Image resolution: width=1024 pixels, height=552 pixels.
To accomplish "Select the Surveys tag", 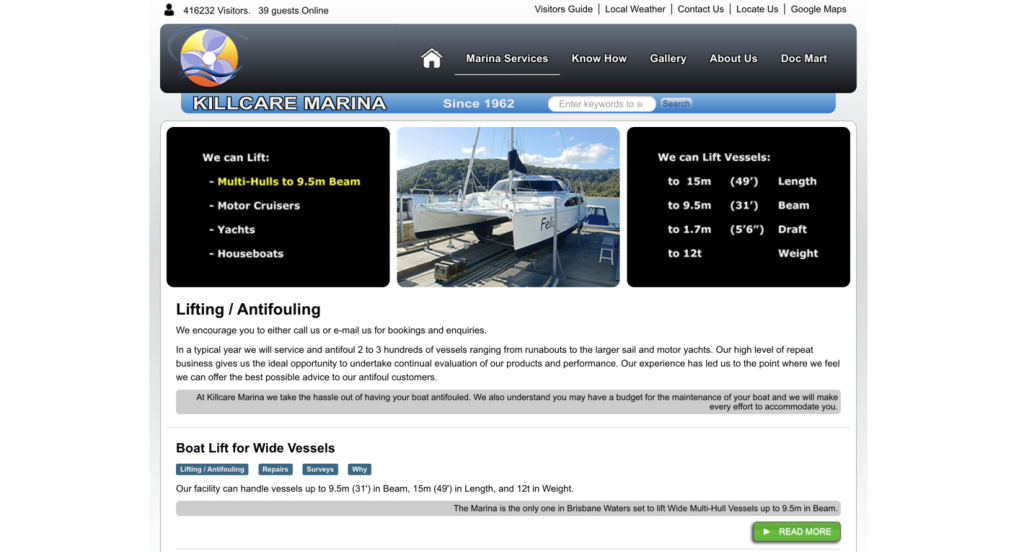I will [320, 469].
